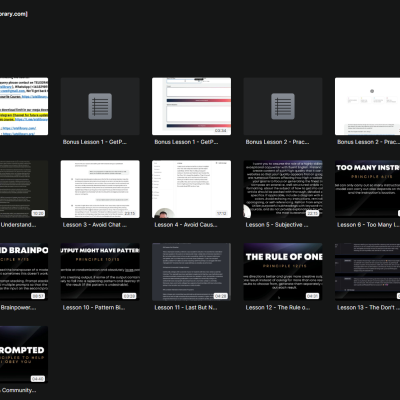400x400 pixels.
Task: Open the Prompted Community video thumbnail (04:40)
Action: (24, 354)
